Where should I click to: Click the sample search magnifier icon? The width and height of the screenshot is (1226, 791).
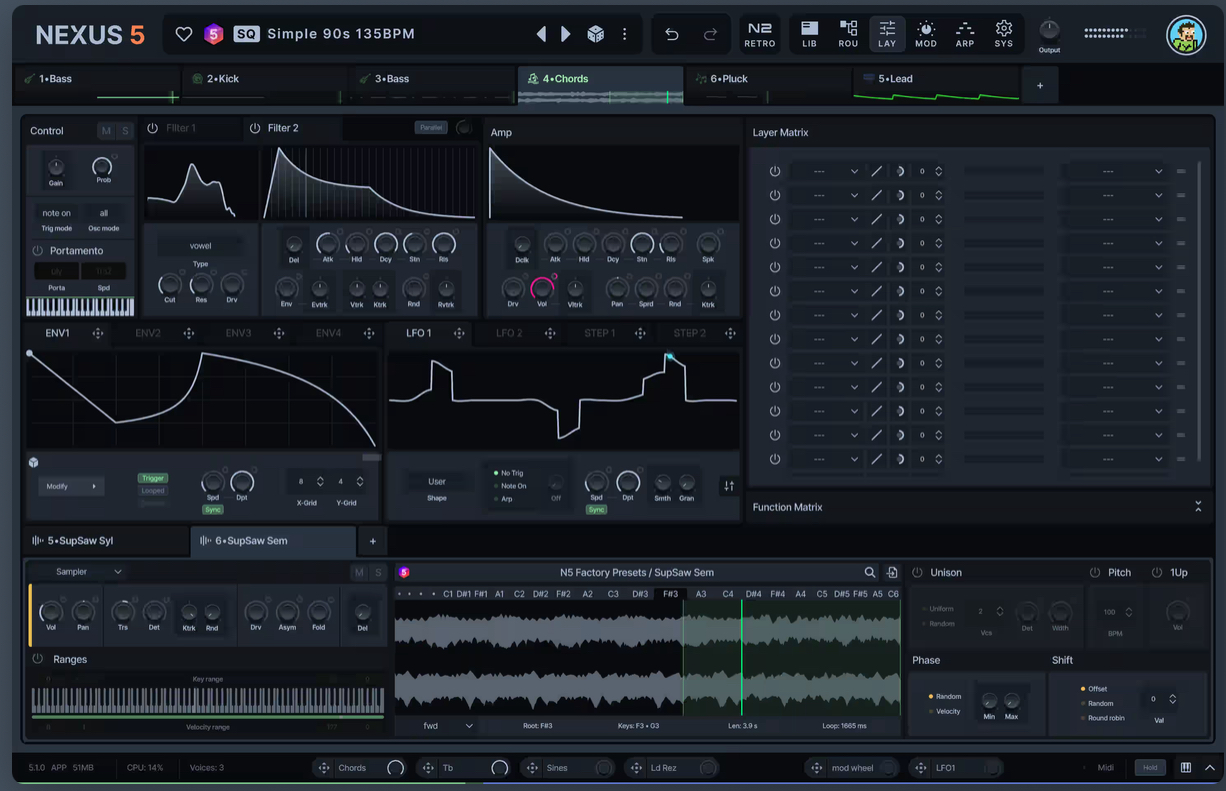pos(870,572)
